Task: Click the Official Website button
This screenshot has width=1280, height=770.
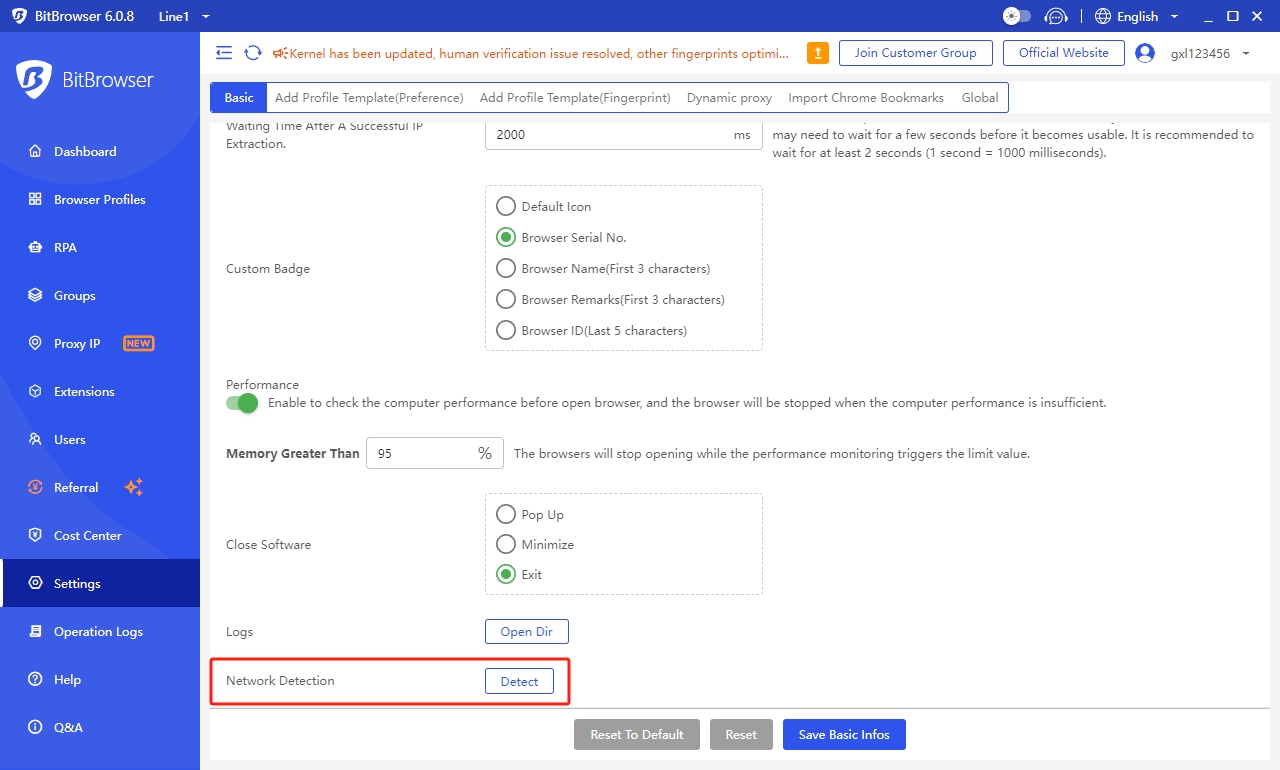Action: 1064,53
